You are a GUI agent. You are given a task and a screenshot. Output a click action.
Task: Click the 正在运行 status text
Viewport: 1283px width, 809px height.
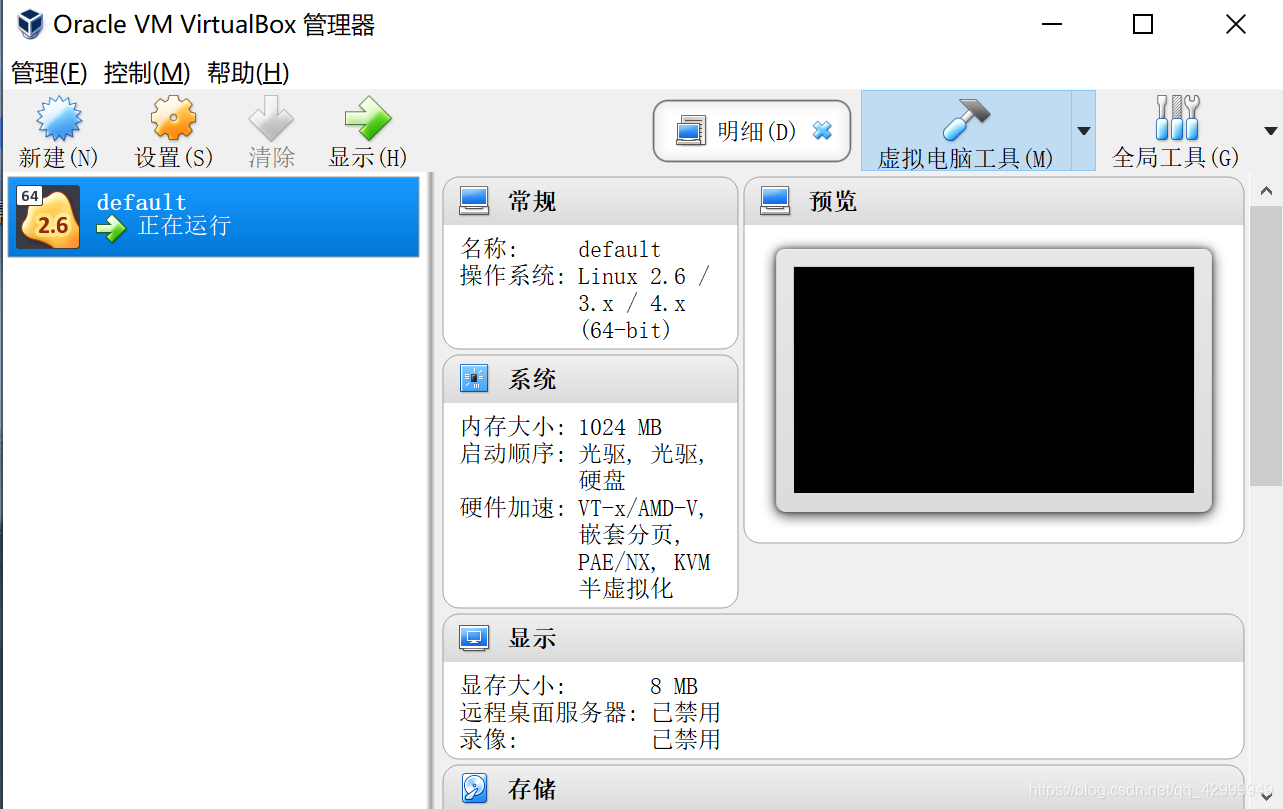pos(184,226)
